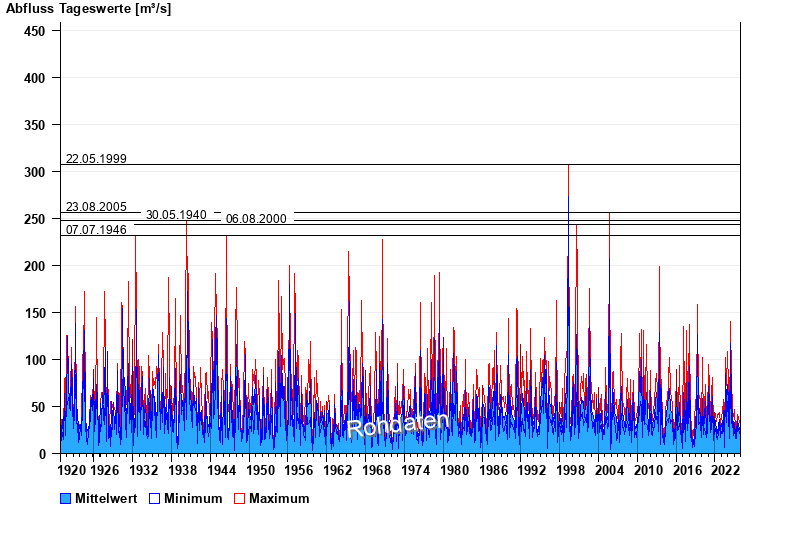This screenshot has height=550, width=800.
Task: Select the Minimum legend label
Action: pyautogui.click(x=193, y=498)
